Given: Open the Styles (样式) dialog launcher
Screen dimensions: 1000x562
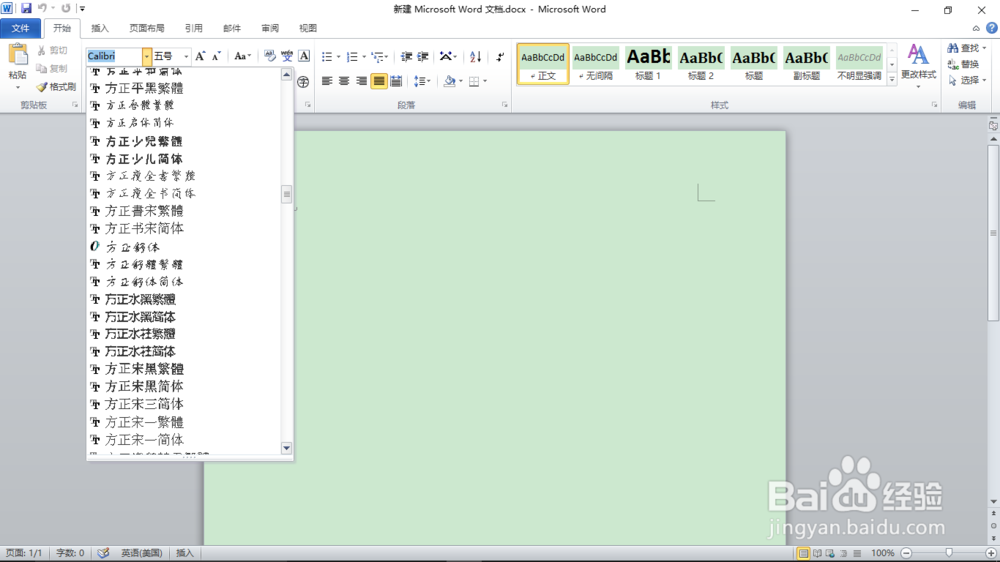Looking at the screenshot, I should pyautogui.click(x=934, y=105).
